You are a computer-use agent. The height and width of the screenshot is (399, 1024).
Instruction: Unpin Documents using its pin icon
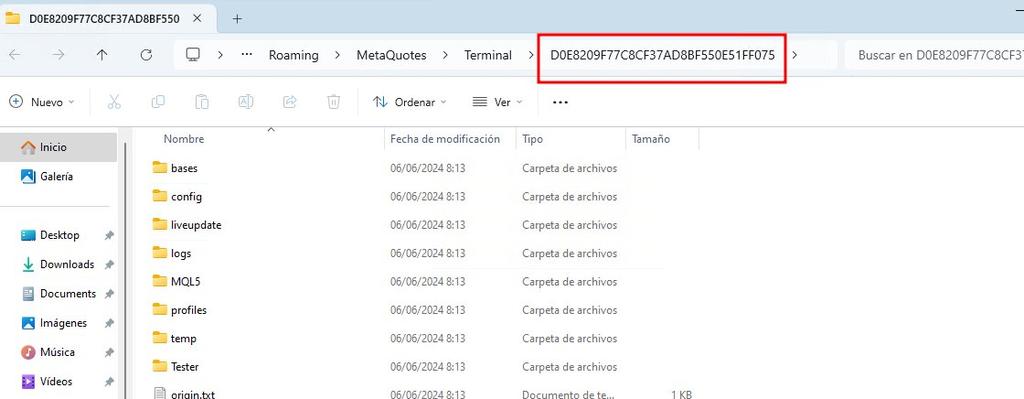109,294
